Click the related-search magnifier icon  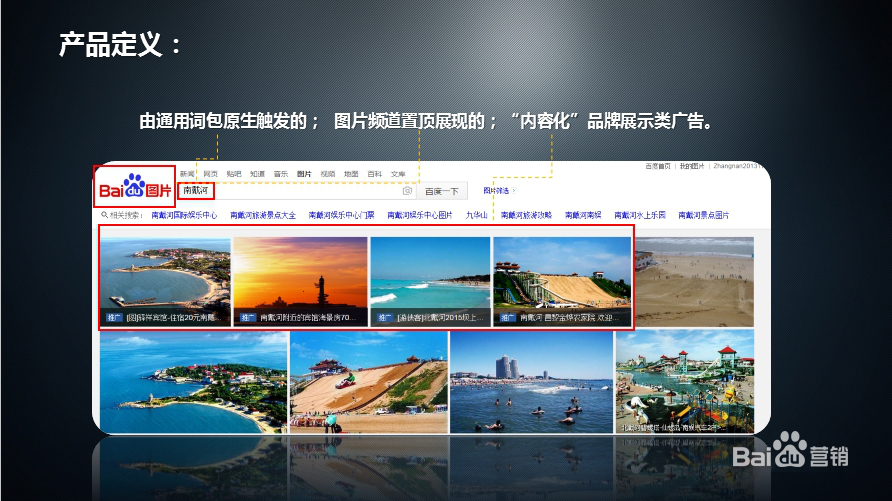point(104,215)
